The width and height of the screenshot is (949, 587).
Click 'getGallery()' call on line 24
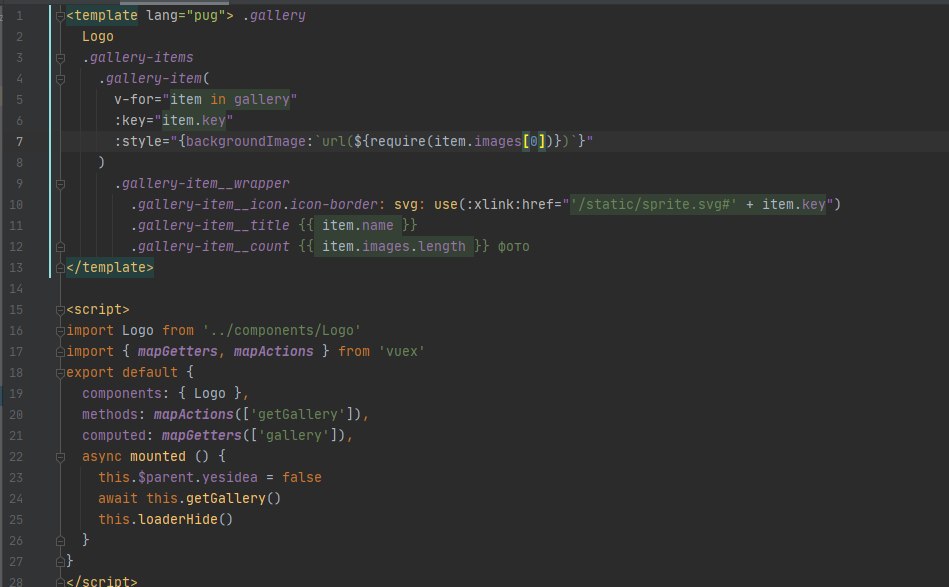[x=233, y=498]
